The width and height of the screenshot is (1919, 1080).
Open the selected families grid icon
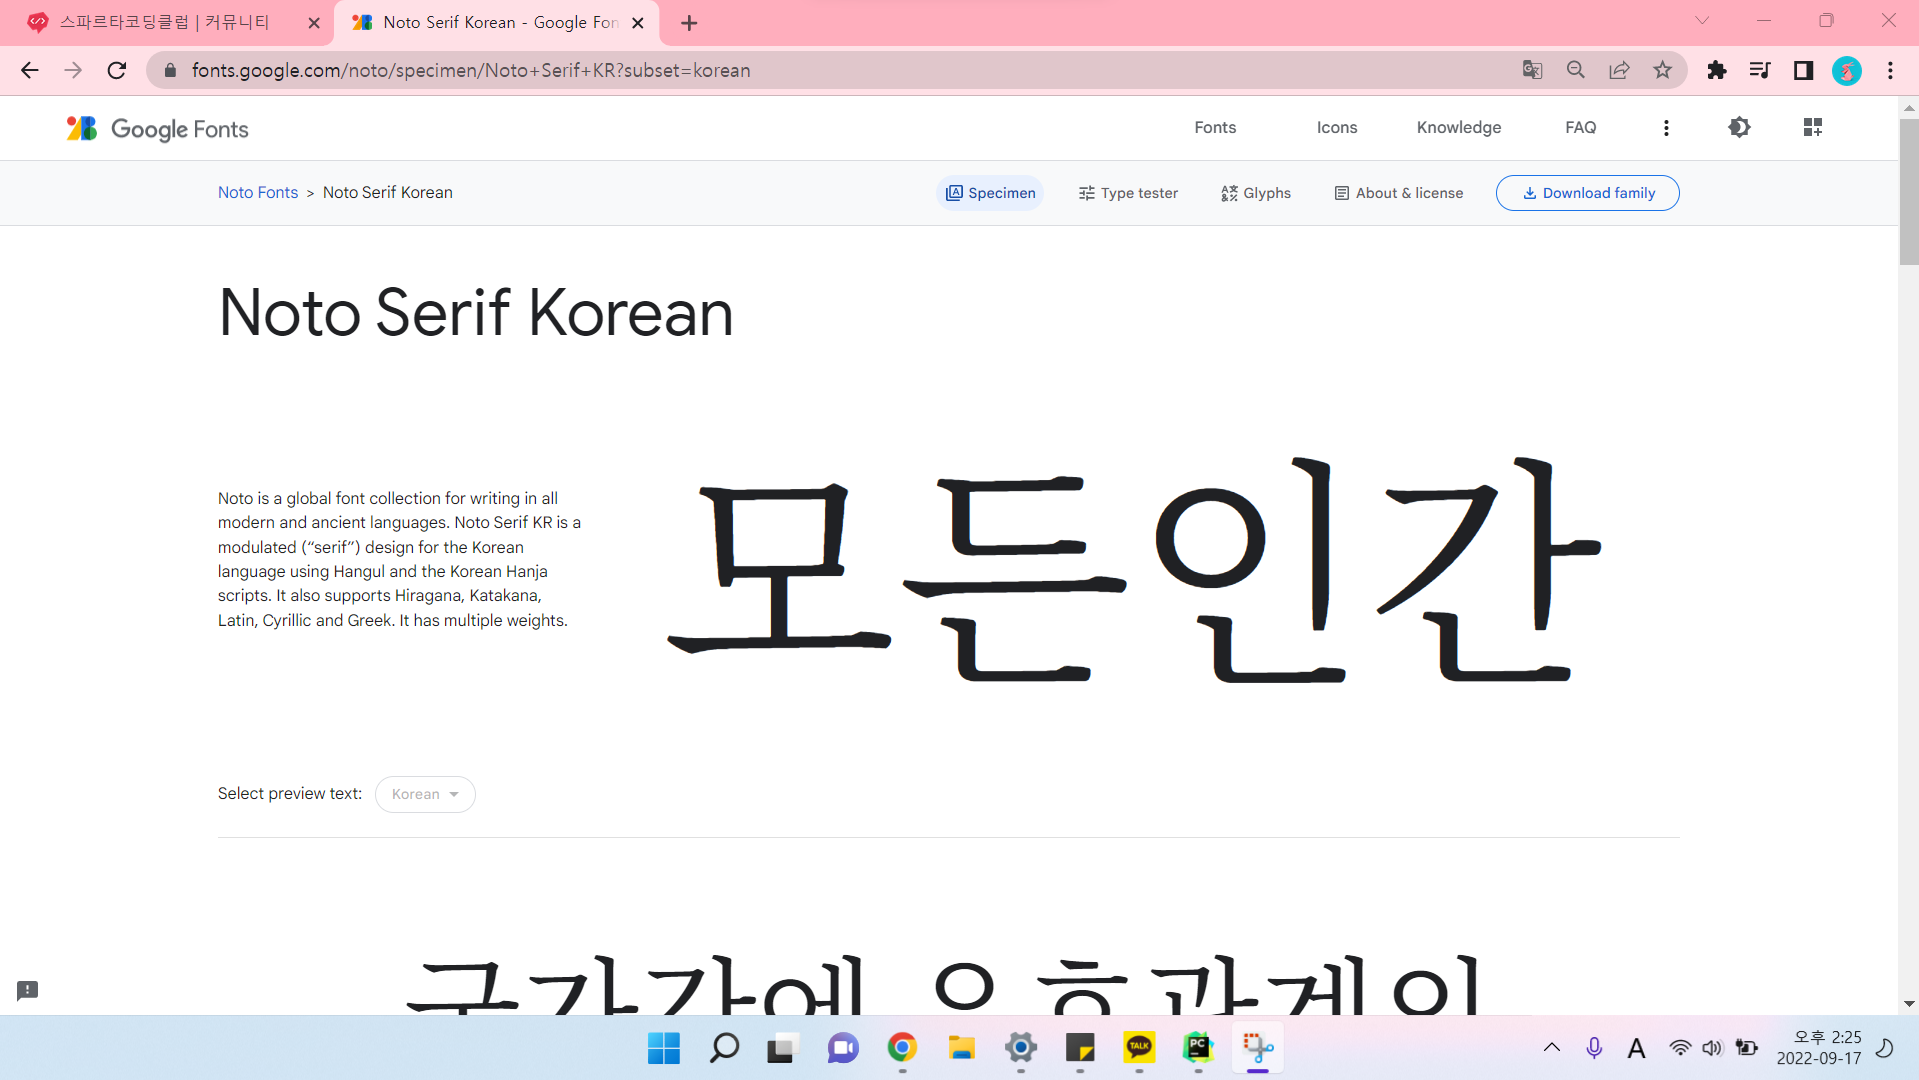tap(1812, 127)
